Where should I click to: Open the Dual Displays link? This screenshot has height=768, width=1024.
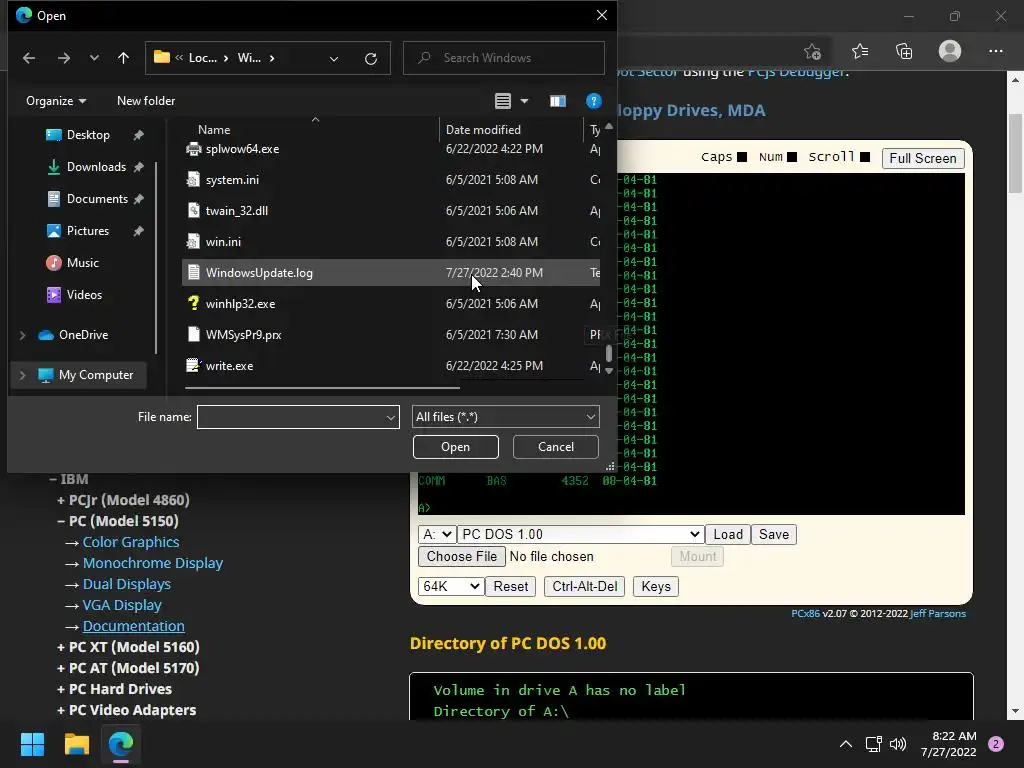click(x=127, y=584)
